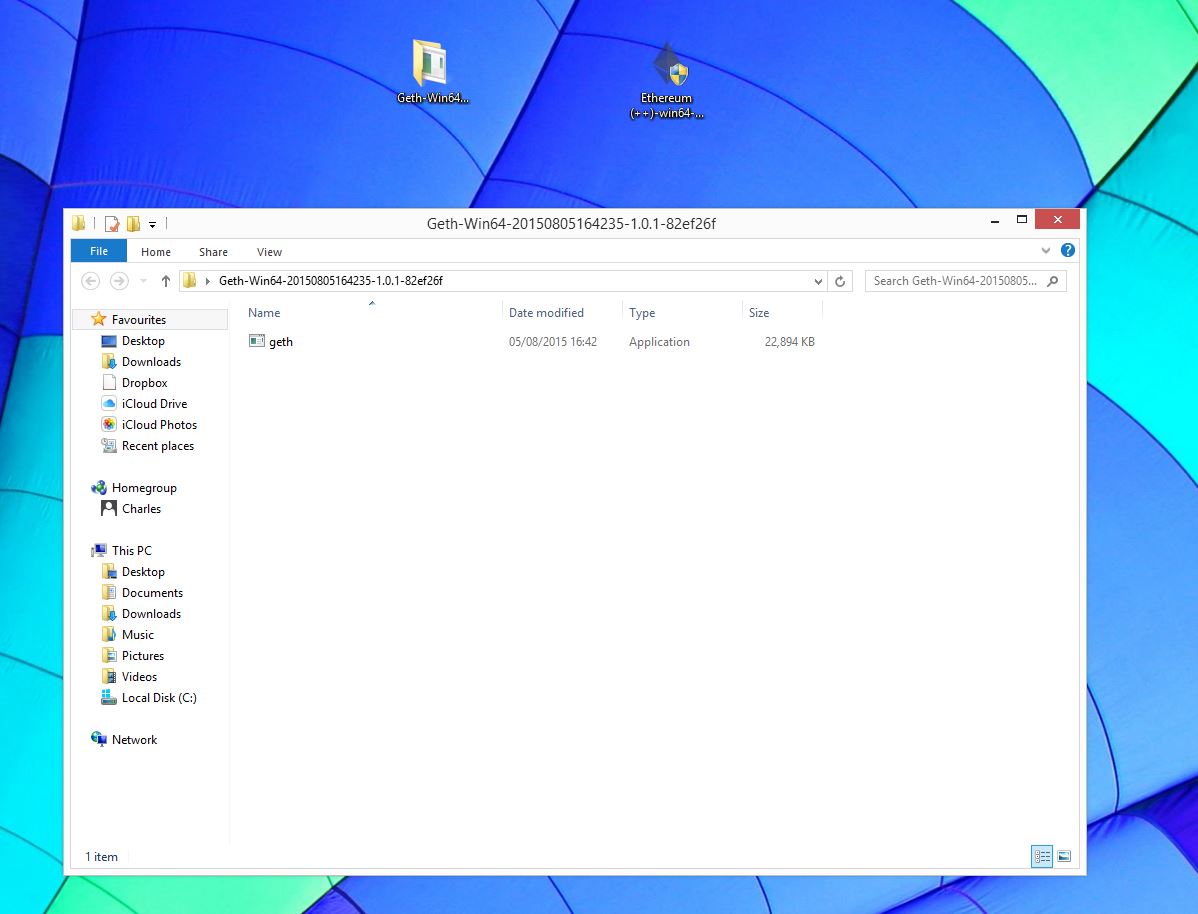This screenshot has height=914, width=1198.
Task: Expand the address bar breadcrumb arrow
Action: [x=207, y=281]
